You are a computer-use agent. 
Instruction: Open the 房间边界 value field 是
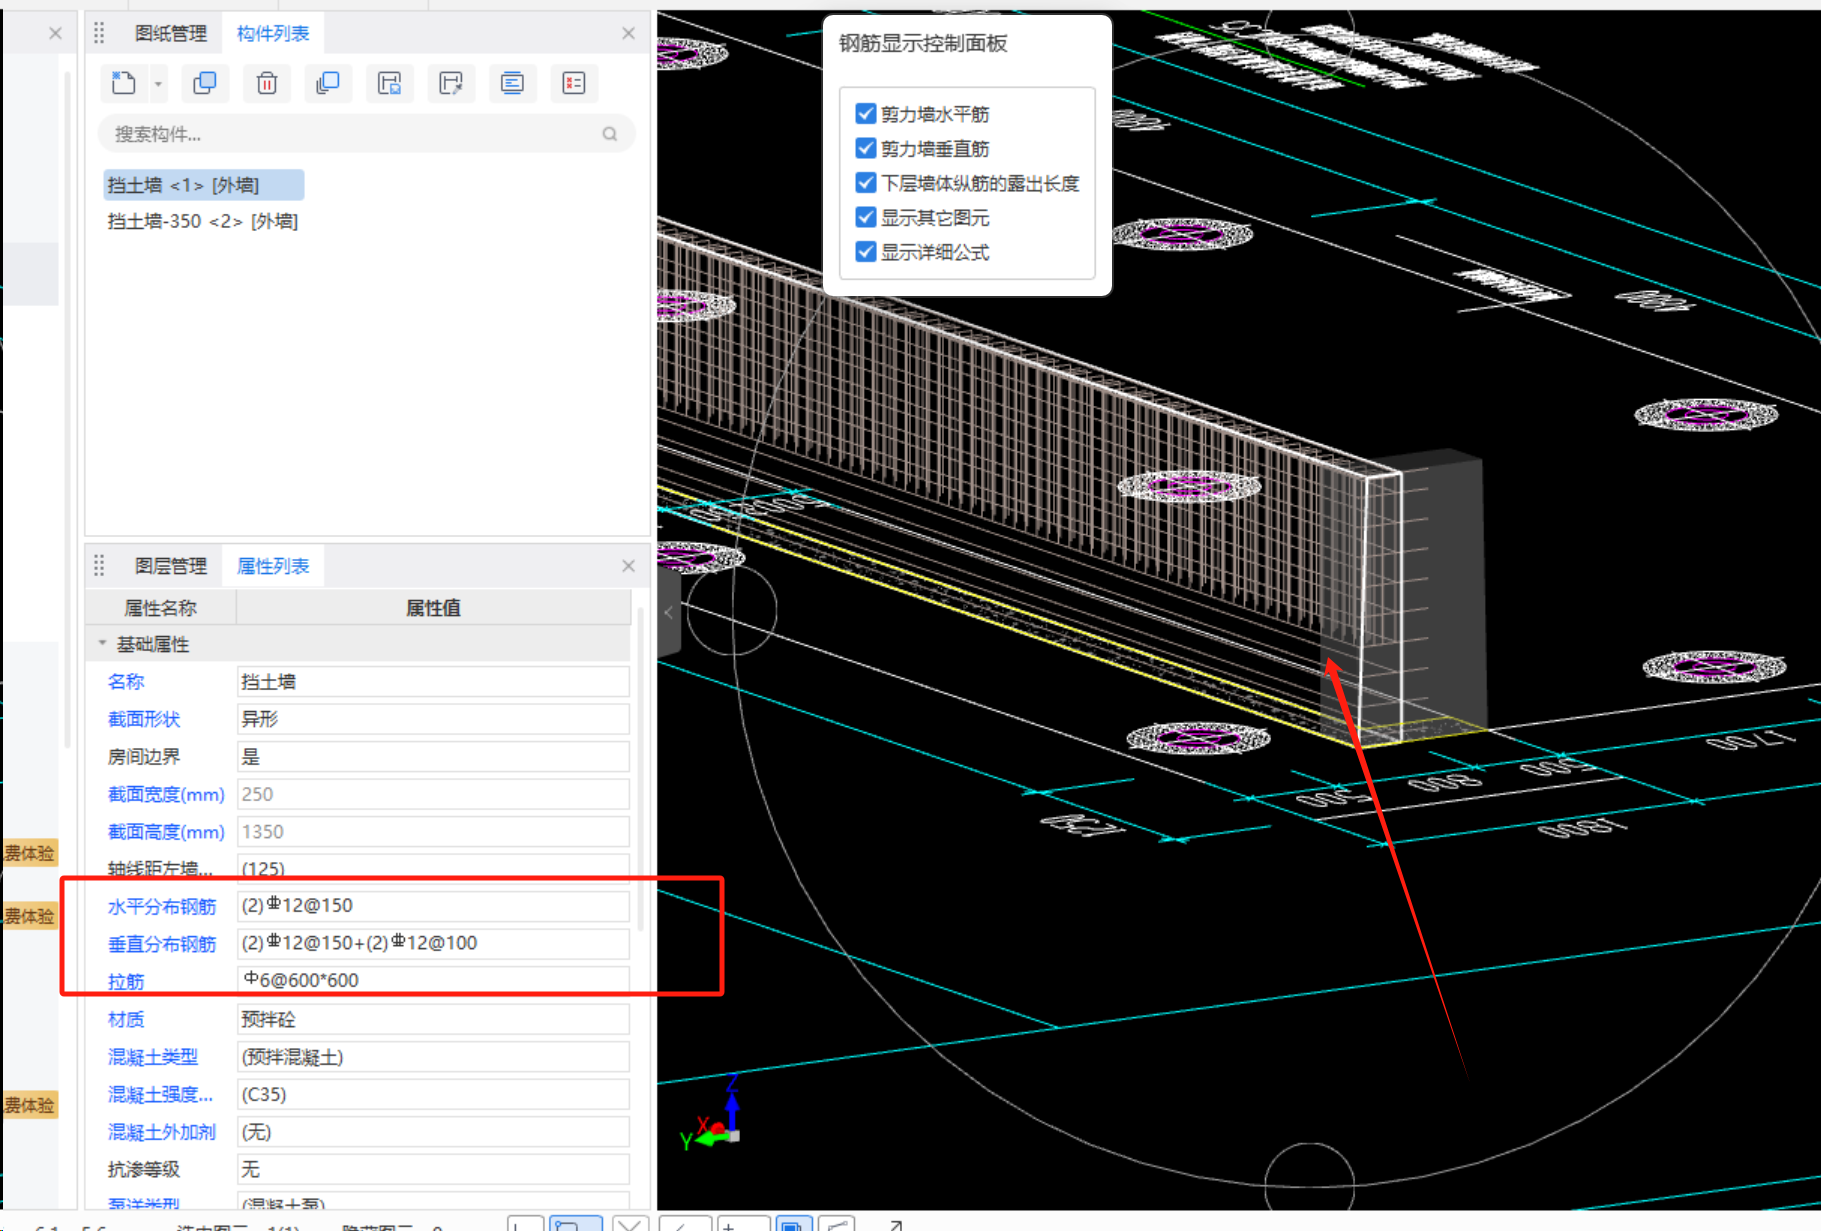coord(433,757)
